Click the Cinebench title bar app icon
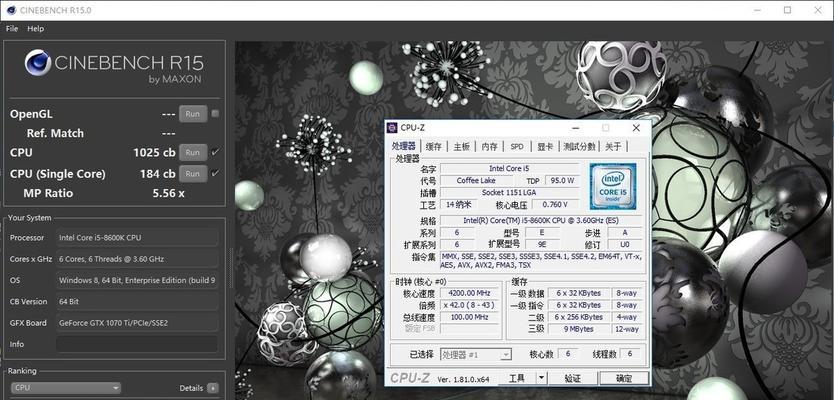The height and width of the screenshot is (400, 834). (x=10, y=10)
